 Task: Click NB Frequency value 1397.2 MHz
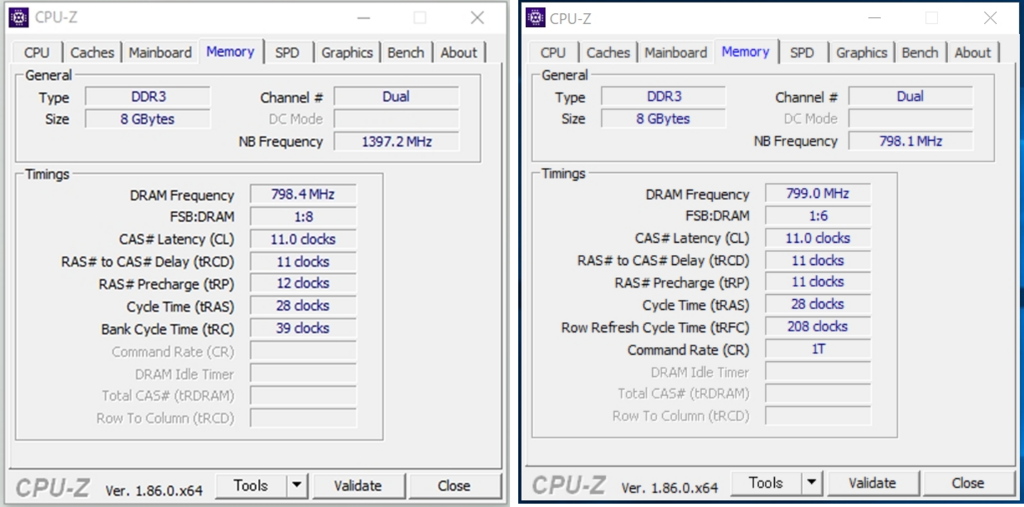click(x=396, y=141)
